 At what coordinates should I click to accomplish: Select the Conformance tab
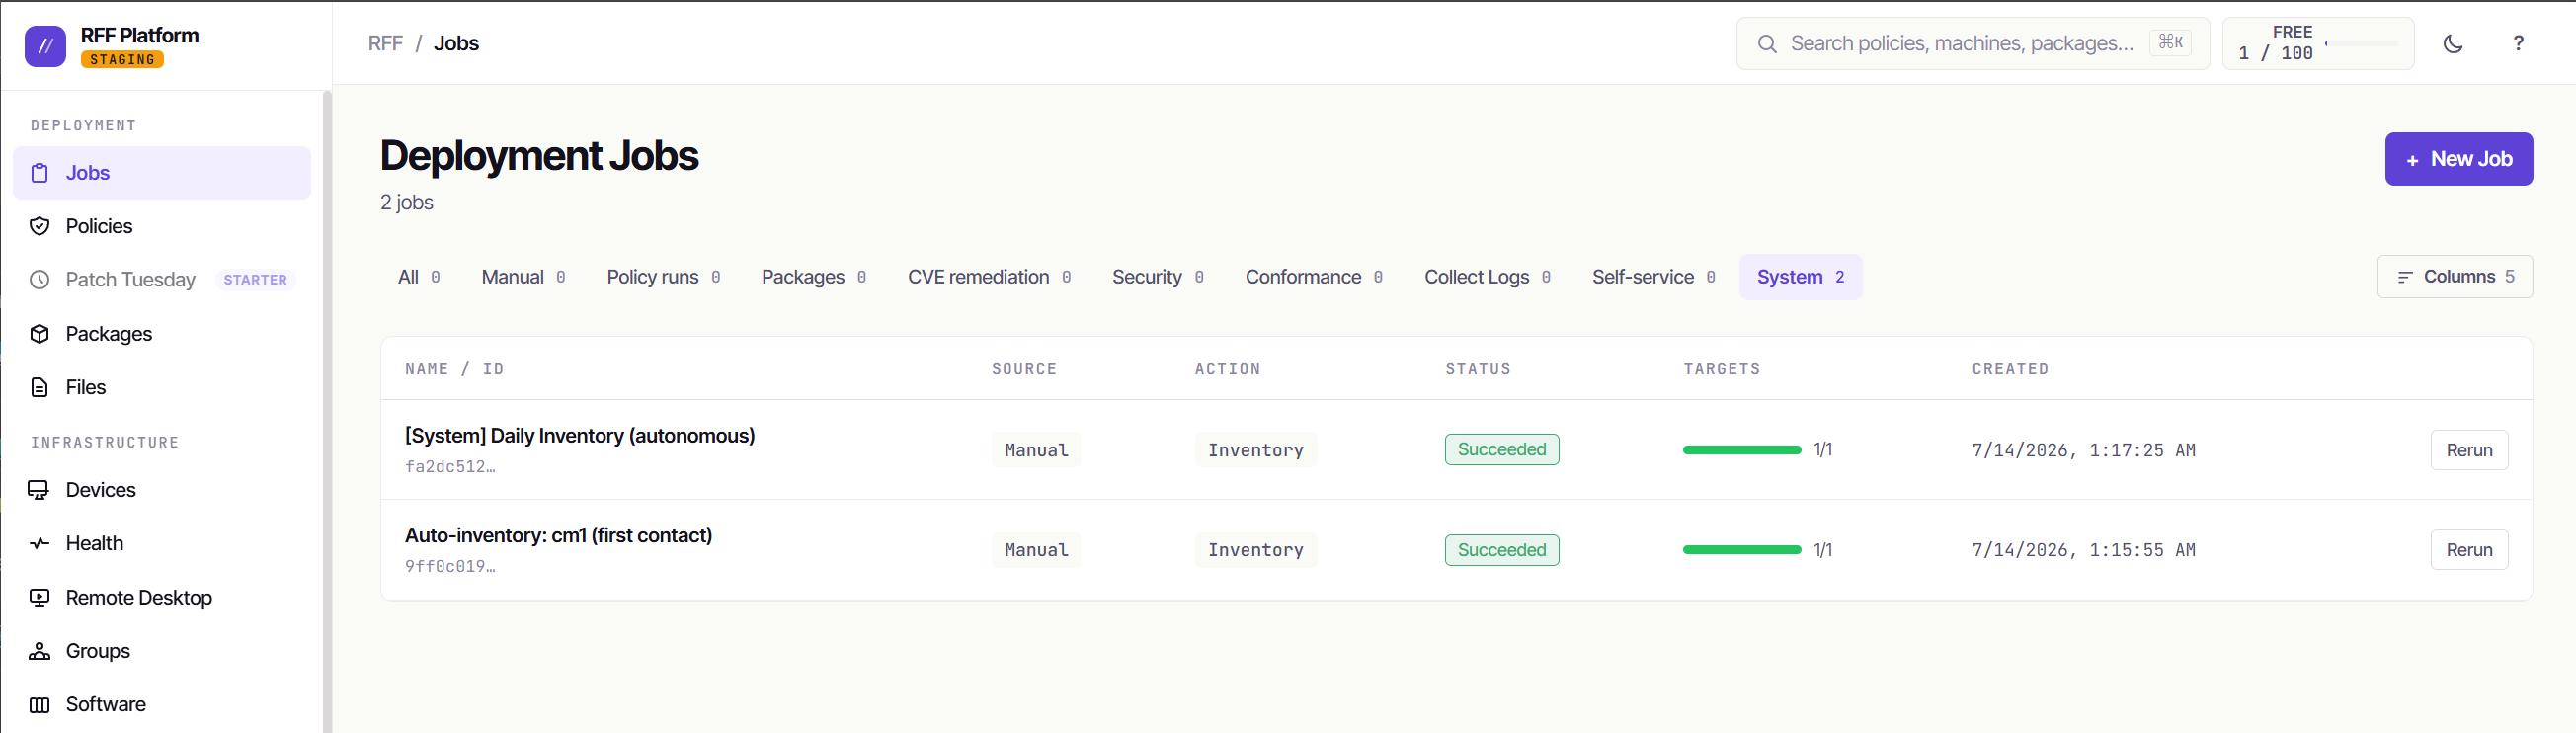pos(1313,277)
